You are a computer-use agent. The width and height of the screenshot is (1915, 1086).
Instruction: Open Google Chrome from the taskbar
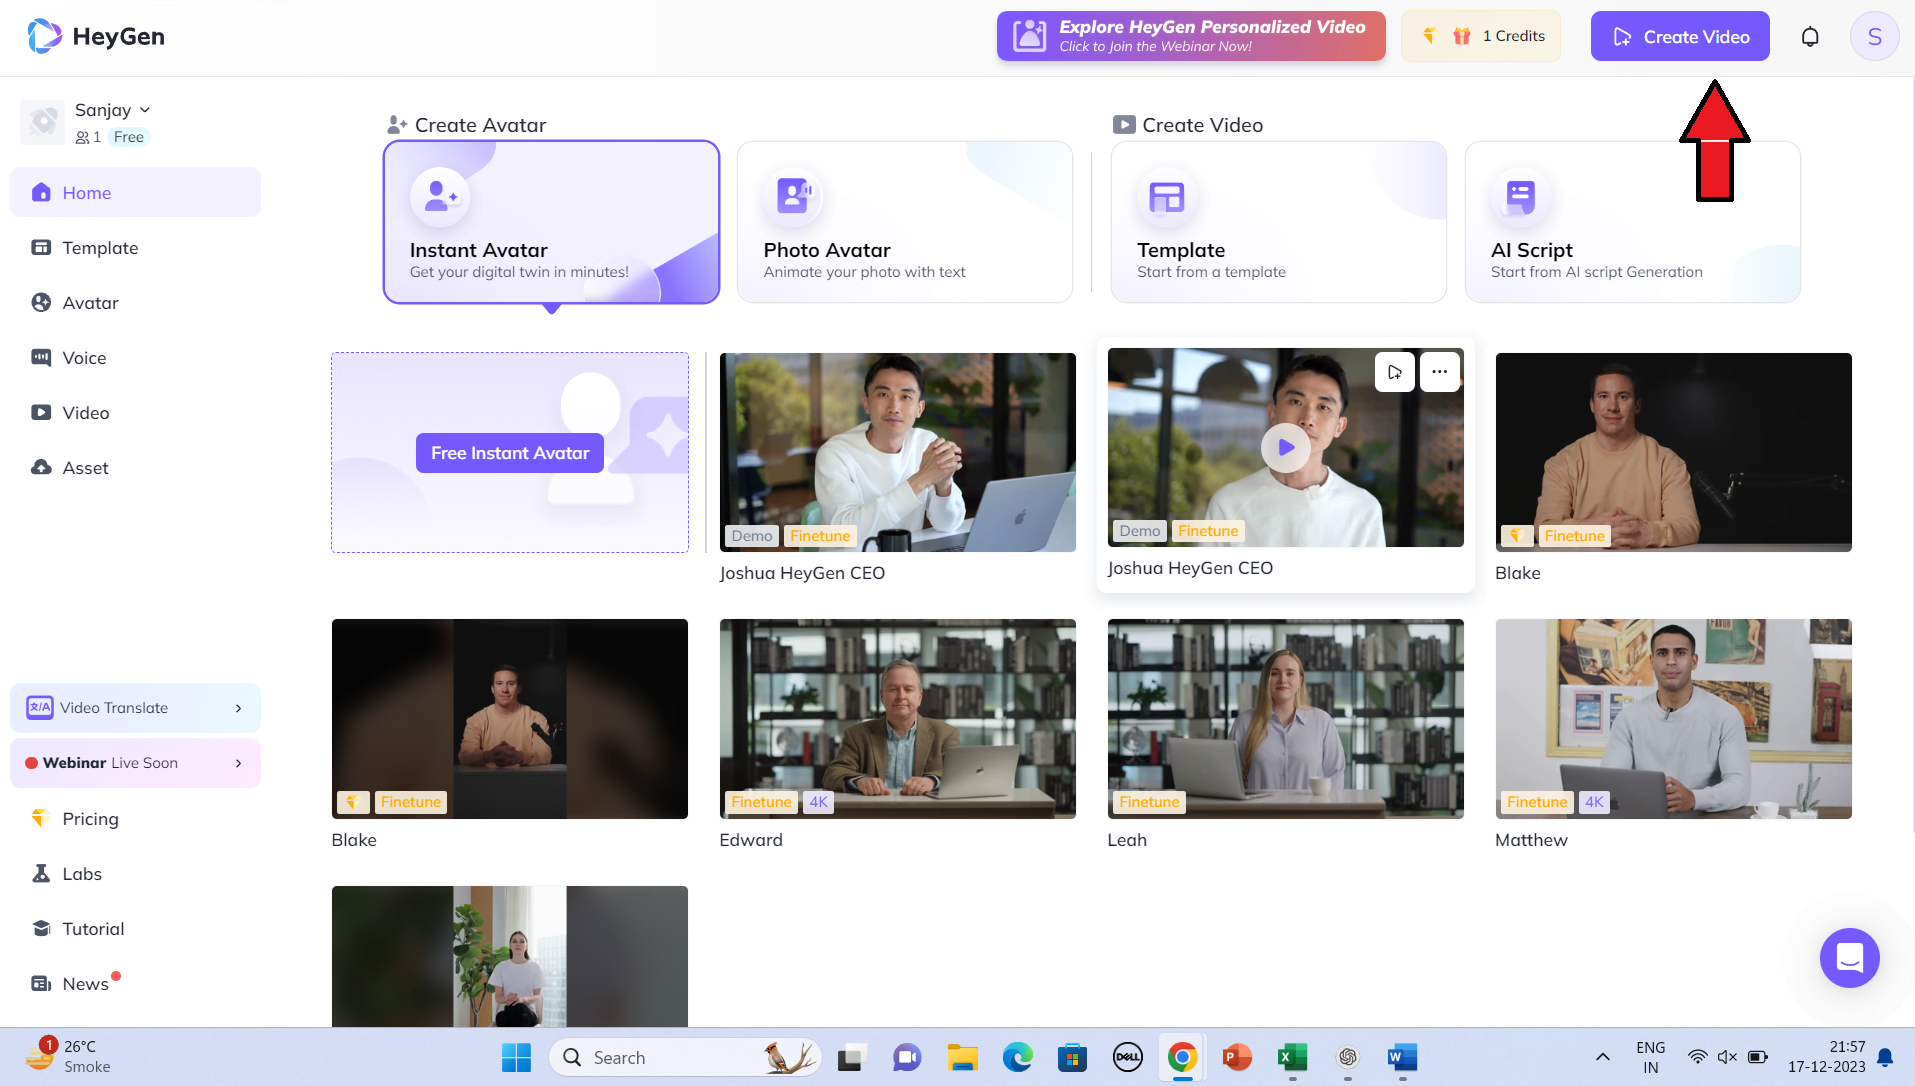pyautogui.click(x=1182, y=1057)
